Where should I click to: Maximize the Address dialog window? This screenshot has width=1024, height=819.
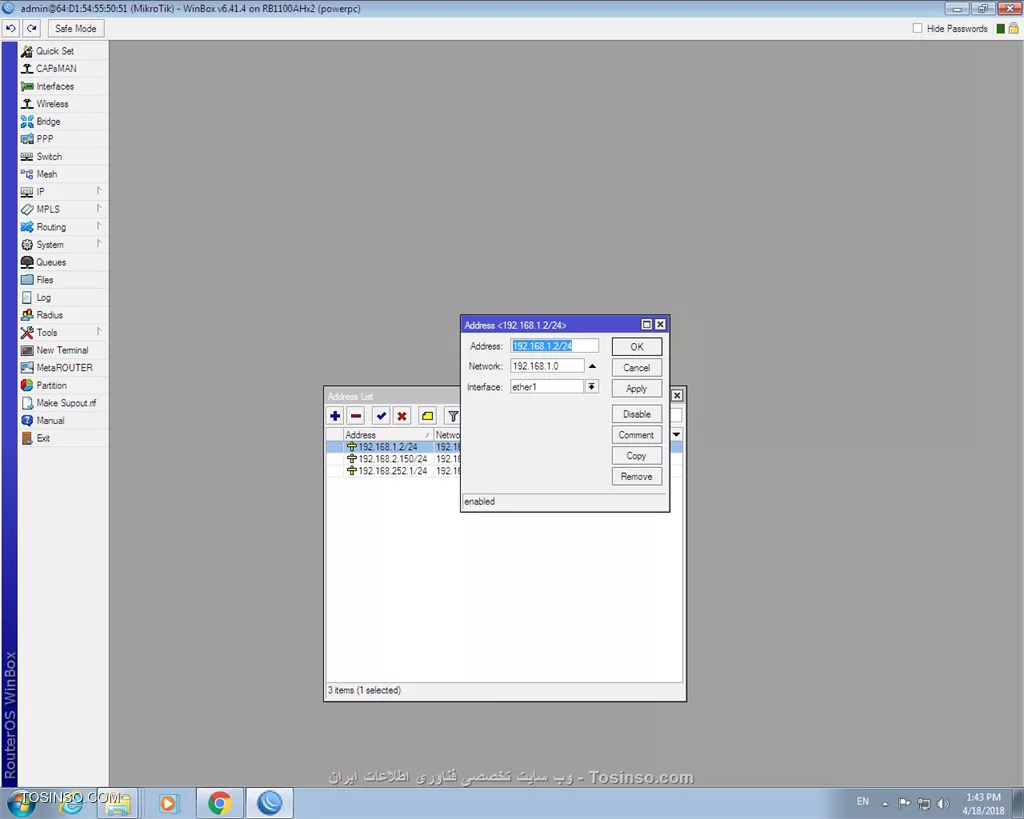[x=647, y=325]
